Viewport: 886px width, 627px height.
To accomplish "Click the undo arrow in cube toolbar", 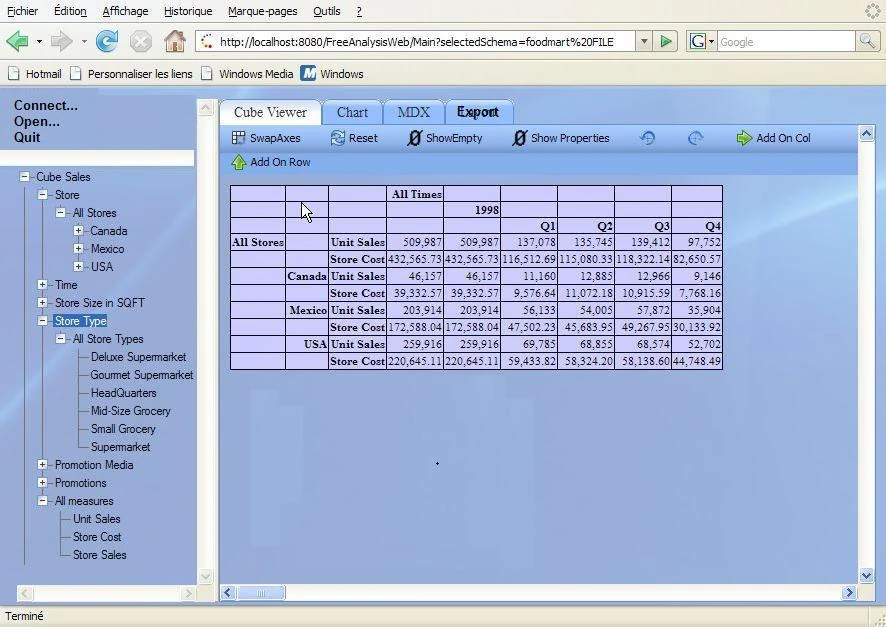I will point(648,138).
